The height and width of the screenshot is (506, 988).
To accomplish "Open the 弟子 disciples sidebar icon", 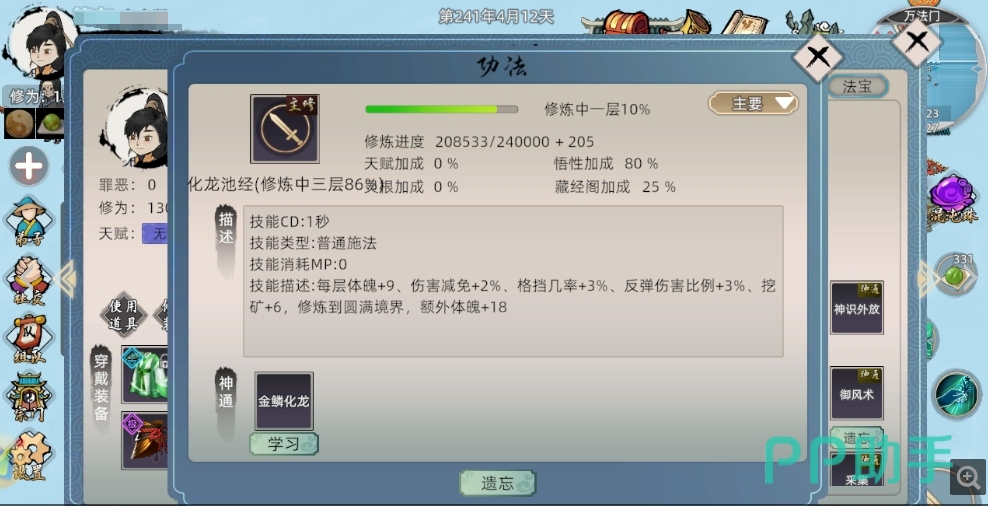I will (x=29, y=221).
